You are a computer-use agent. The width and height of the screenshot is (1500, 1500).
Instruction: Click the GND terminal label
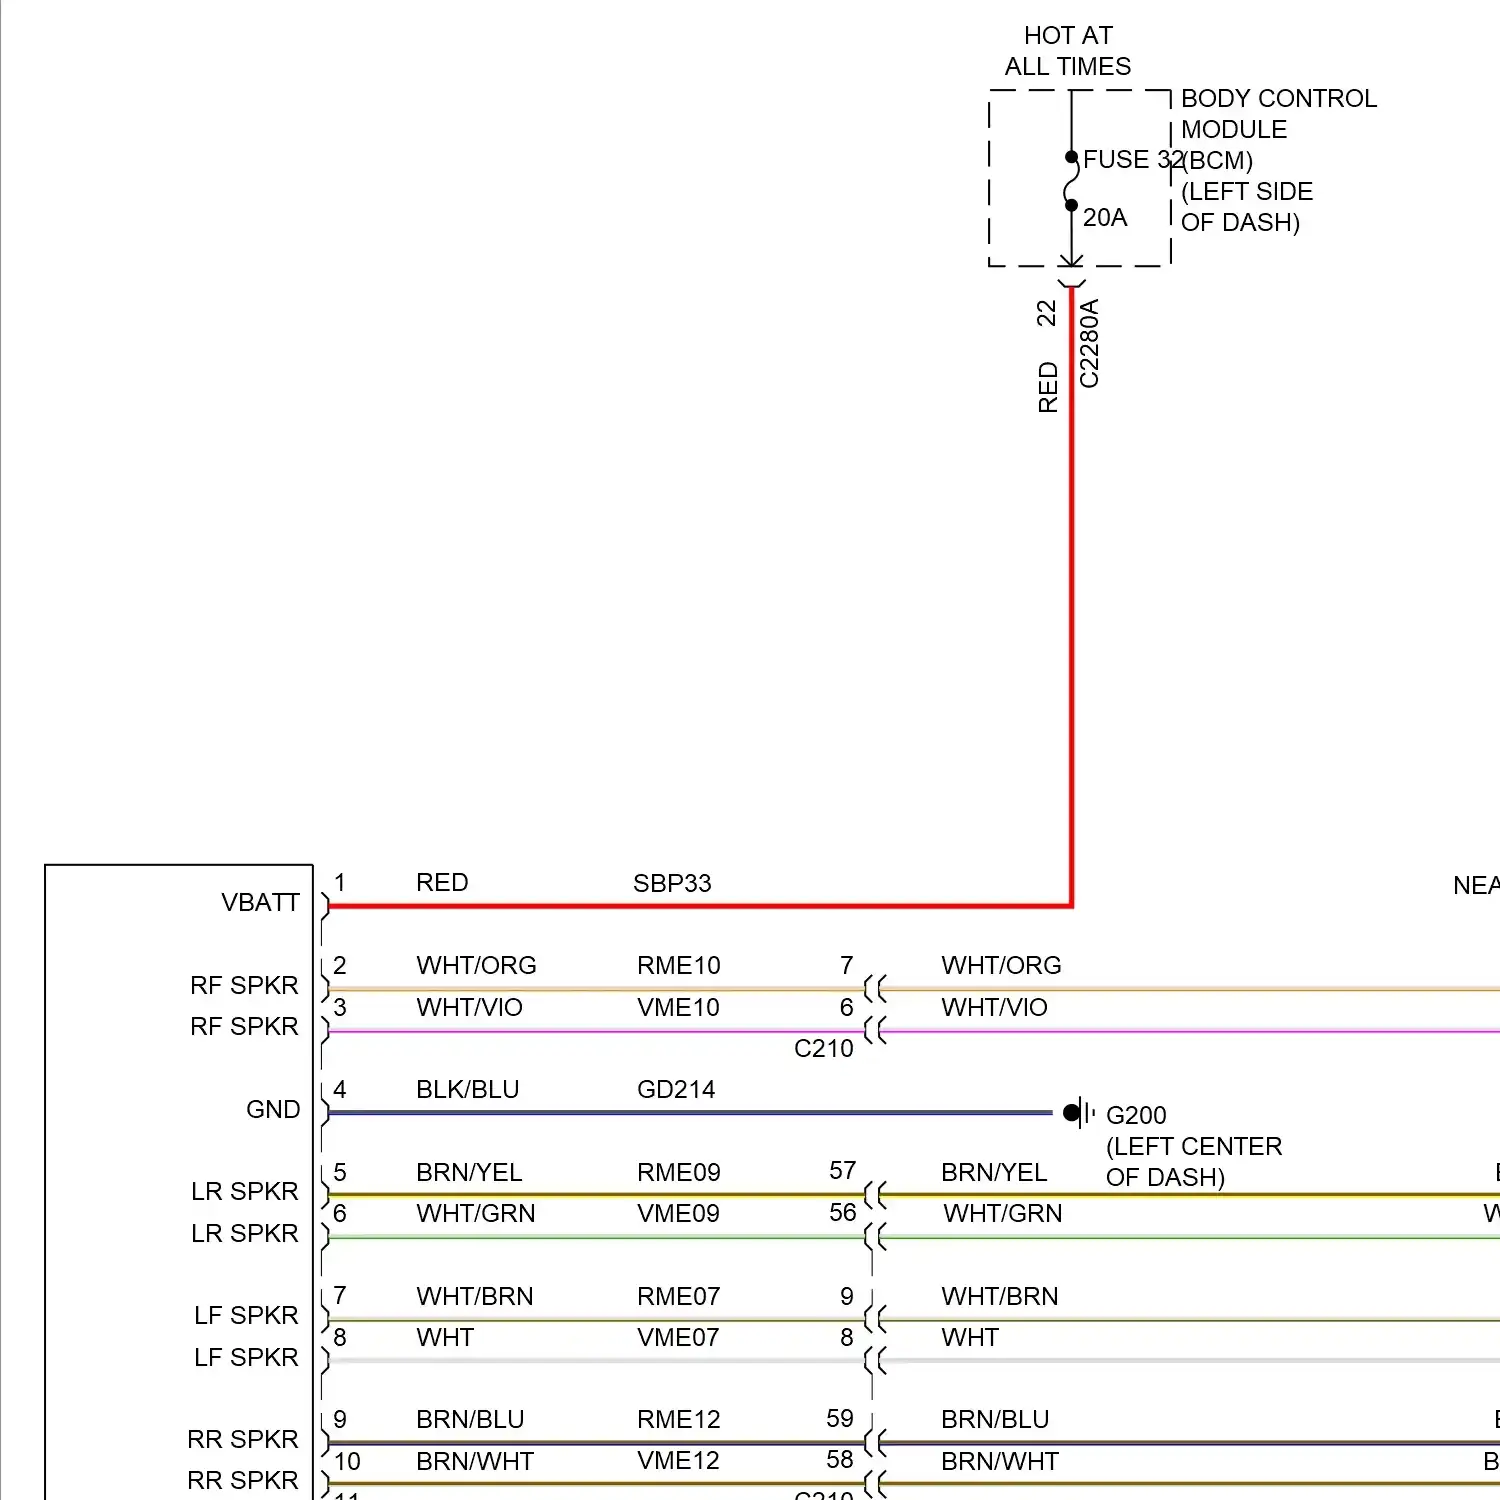point(273,1110)
